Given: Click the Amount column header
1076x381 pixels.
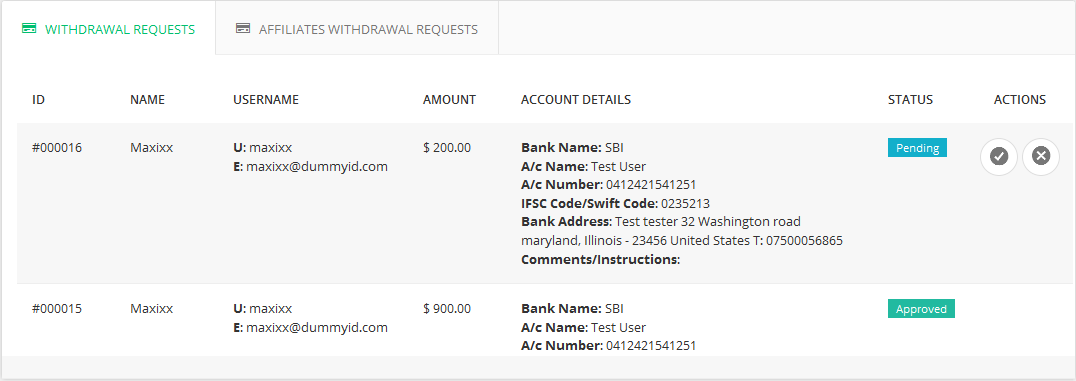Looking at the screenshot, I should (449, 100).
